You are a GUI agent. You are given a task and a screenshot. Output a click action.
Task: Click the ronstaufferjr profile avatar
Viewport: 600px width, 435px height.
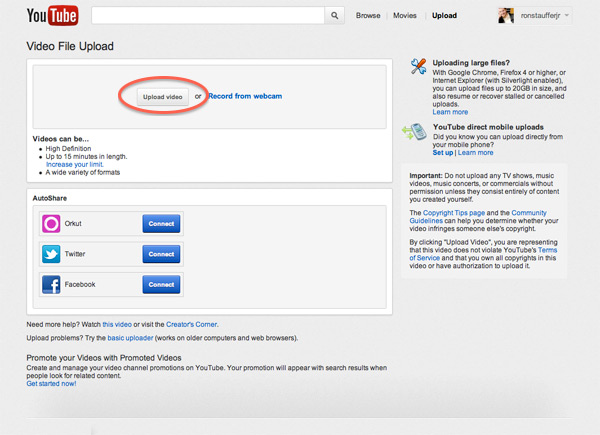505,16
